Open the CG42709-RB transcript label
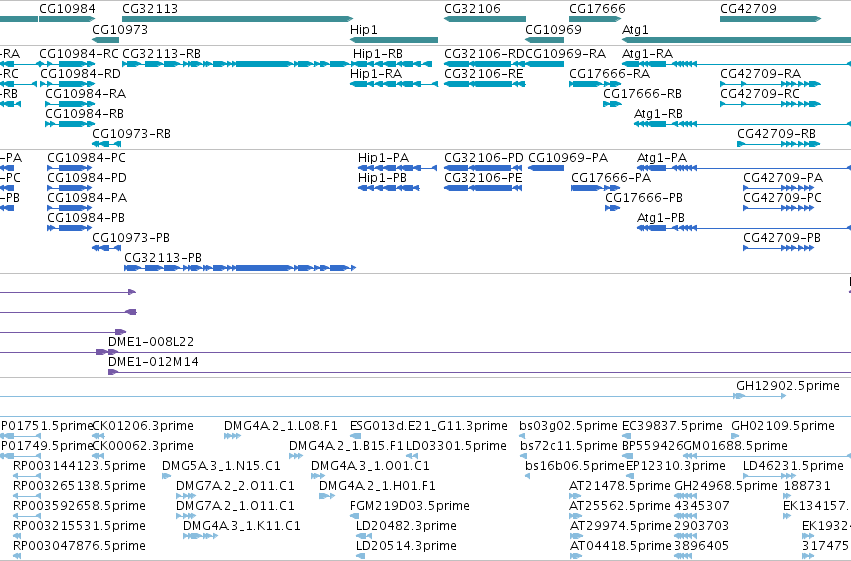Image resolution: width=851 pixels, height=561 pixels. point(777,134)
